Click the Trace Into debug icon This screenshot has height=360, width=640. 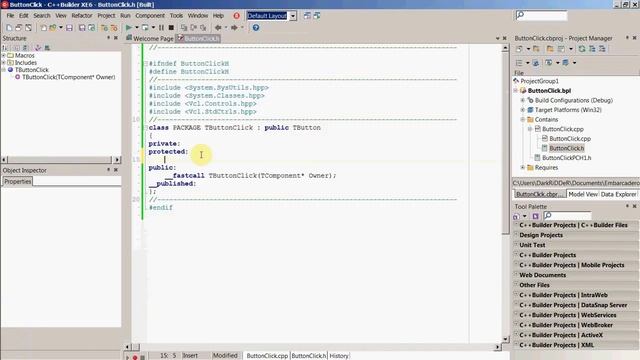click(184, 28)
